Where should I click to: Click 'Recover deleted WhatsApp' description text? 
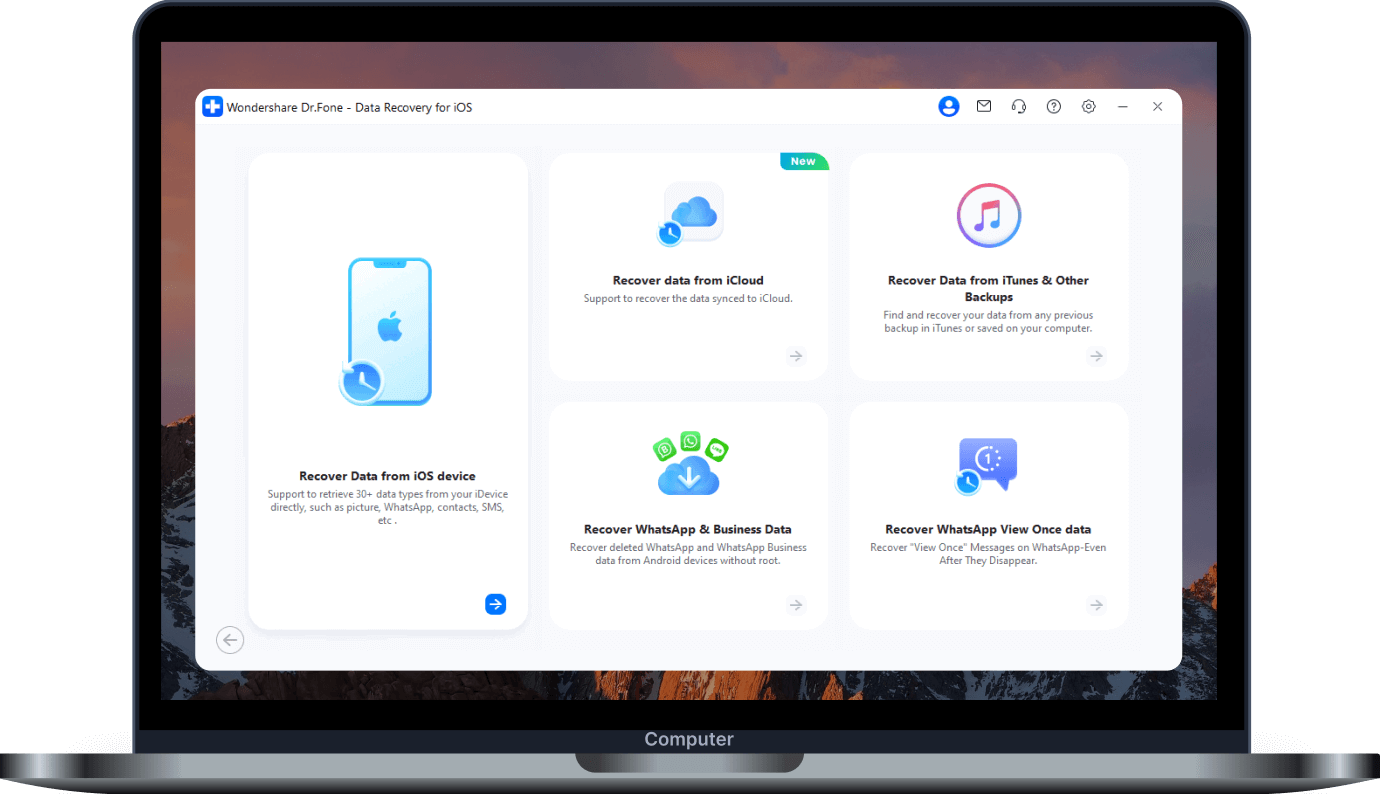[688, 554]
